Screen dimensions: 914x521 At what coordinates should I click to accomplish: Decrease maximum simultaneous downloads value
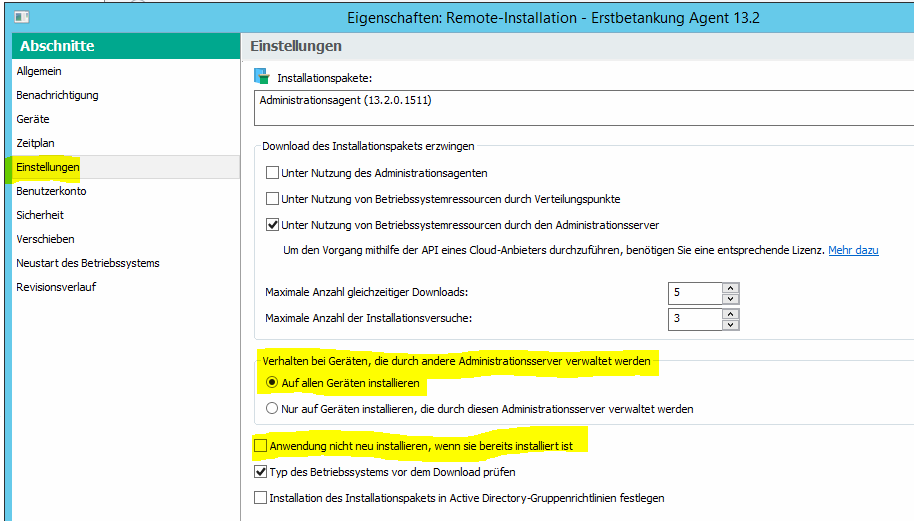730,299
